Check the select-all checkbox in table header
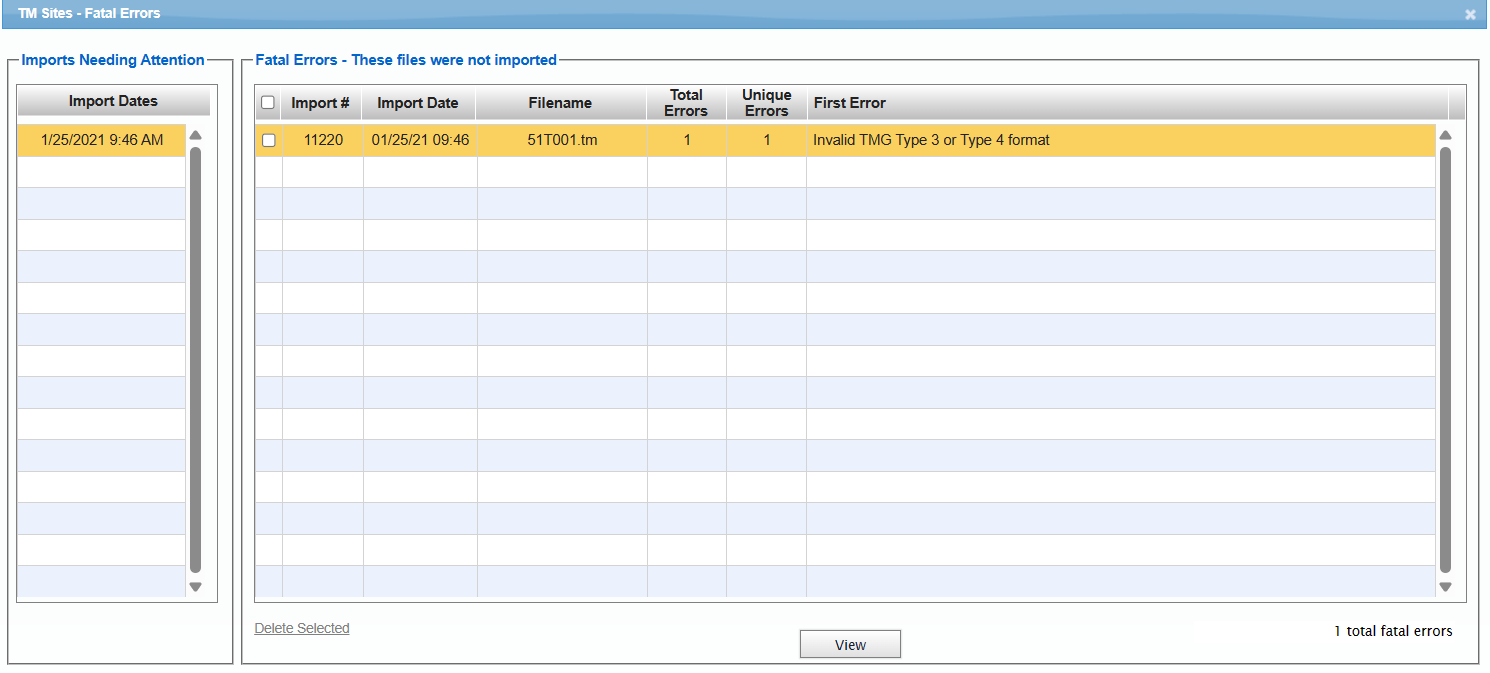The width and height of the screenshot is (1490, 673). pyautogui.click(x=268, y=103)
